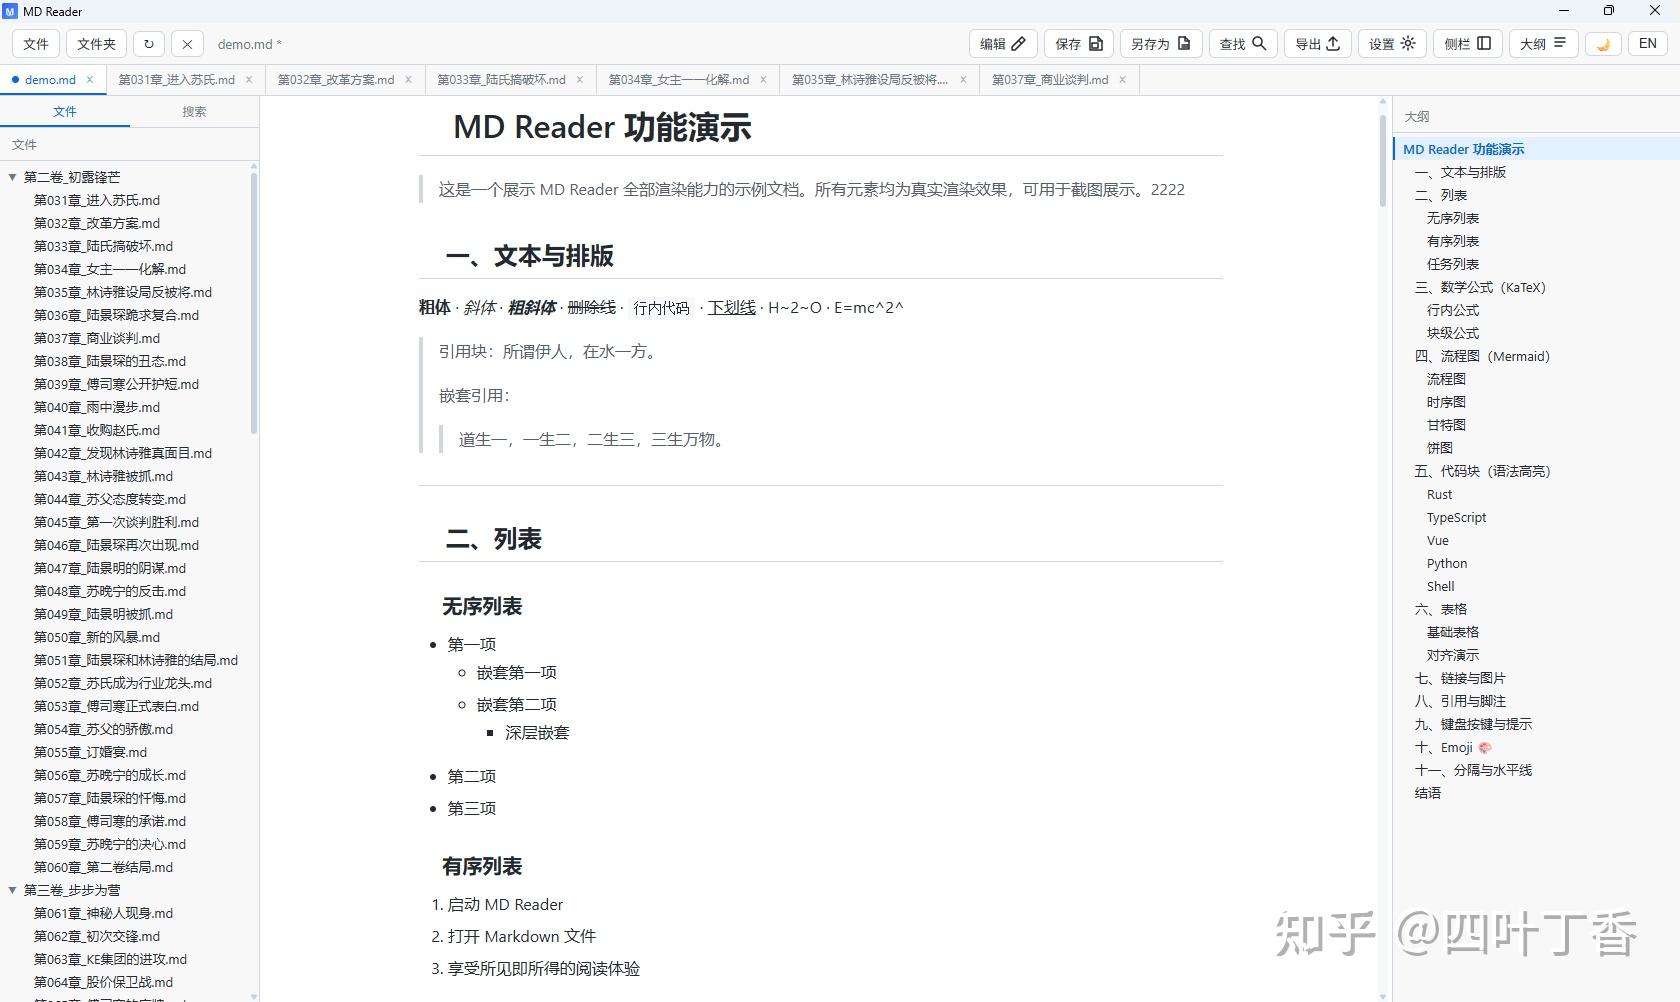Click the 下划线 underlined text in document
Screen dimensions: 1680x1002
[x=731, y=307]
